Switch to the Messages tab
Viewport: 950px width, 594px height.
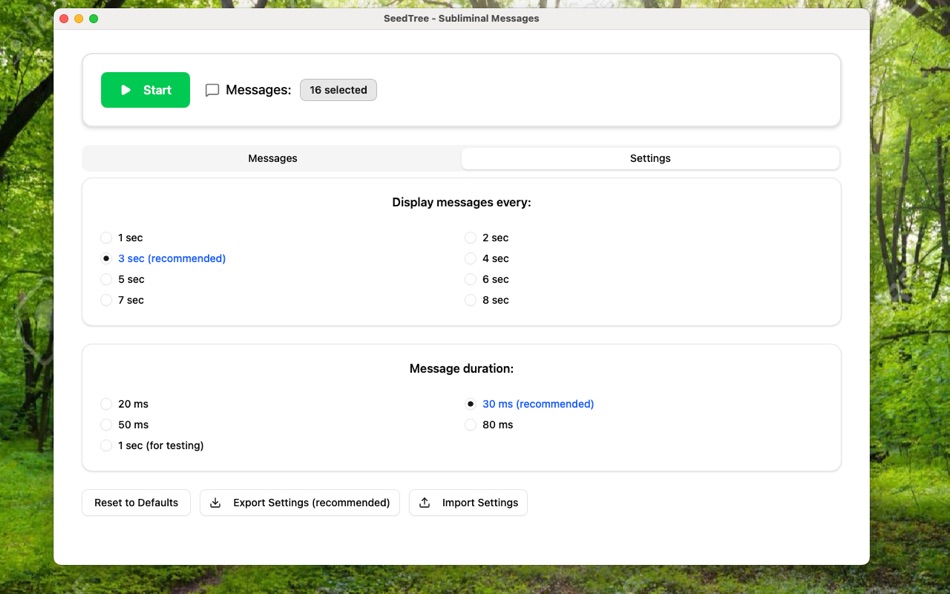click(x=272, y=158)
